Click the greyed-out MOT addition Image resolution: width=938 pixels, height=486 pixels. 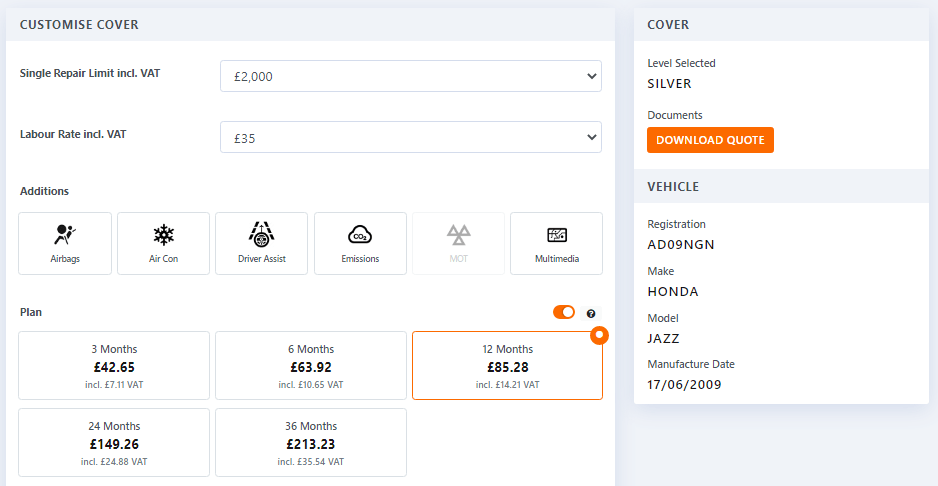tap(458, 243)
